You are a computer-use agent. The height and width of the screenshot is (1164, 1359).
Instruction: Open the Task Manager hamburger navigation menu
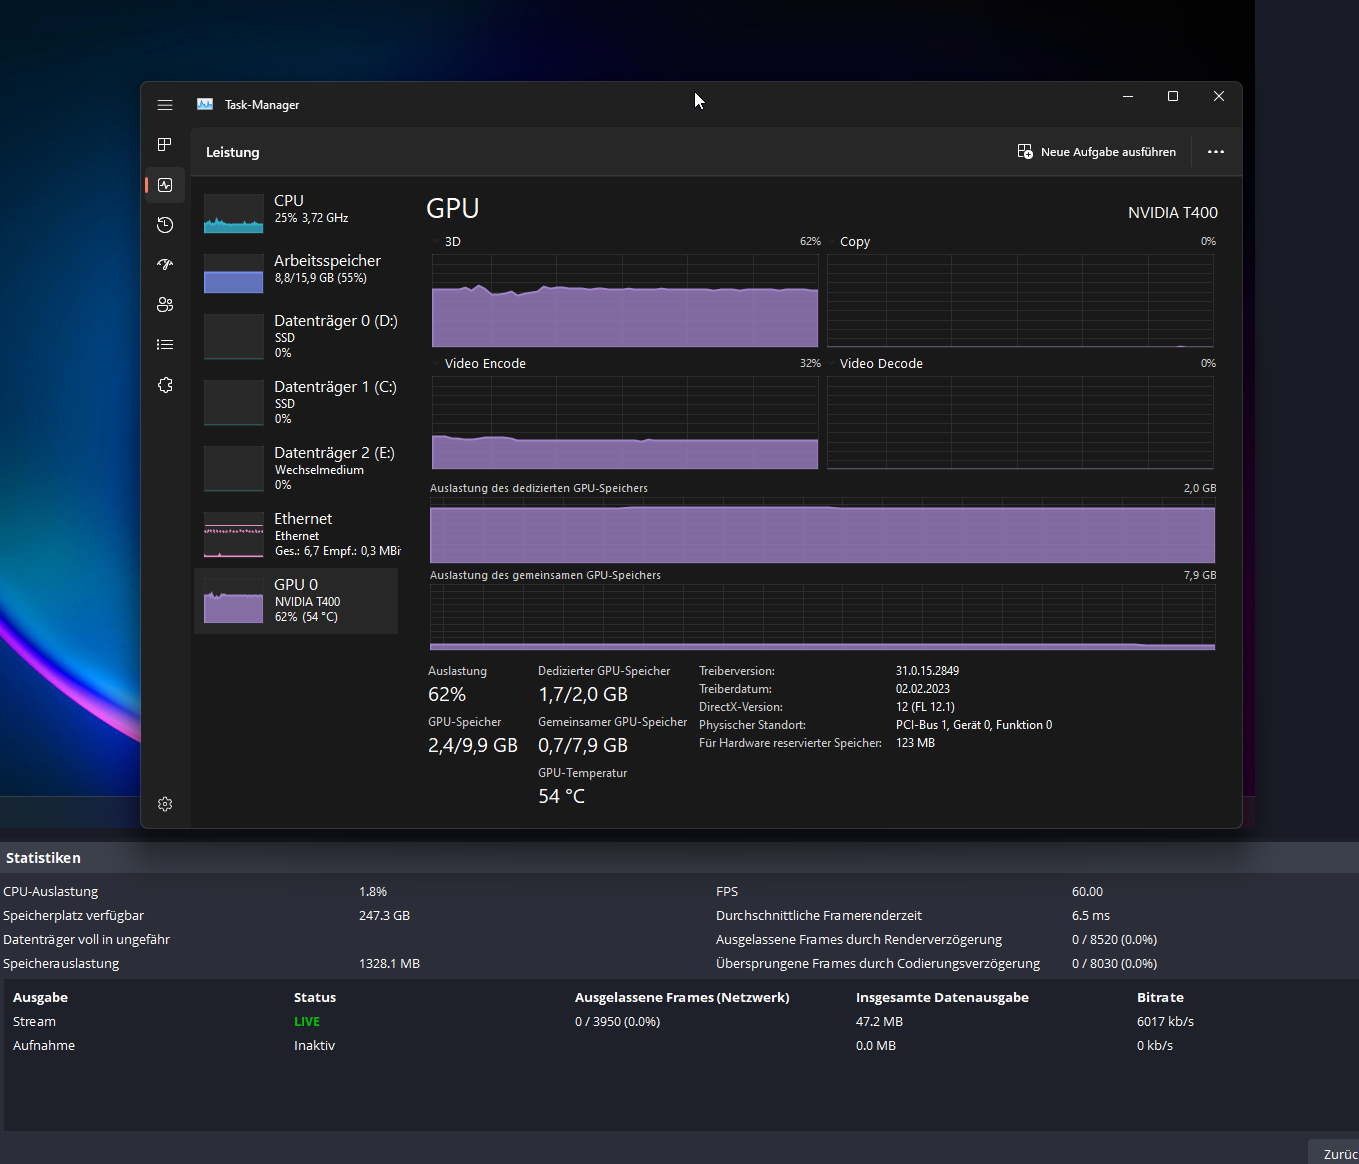(x=165, y=105)
